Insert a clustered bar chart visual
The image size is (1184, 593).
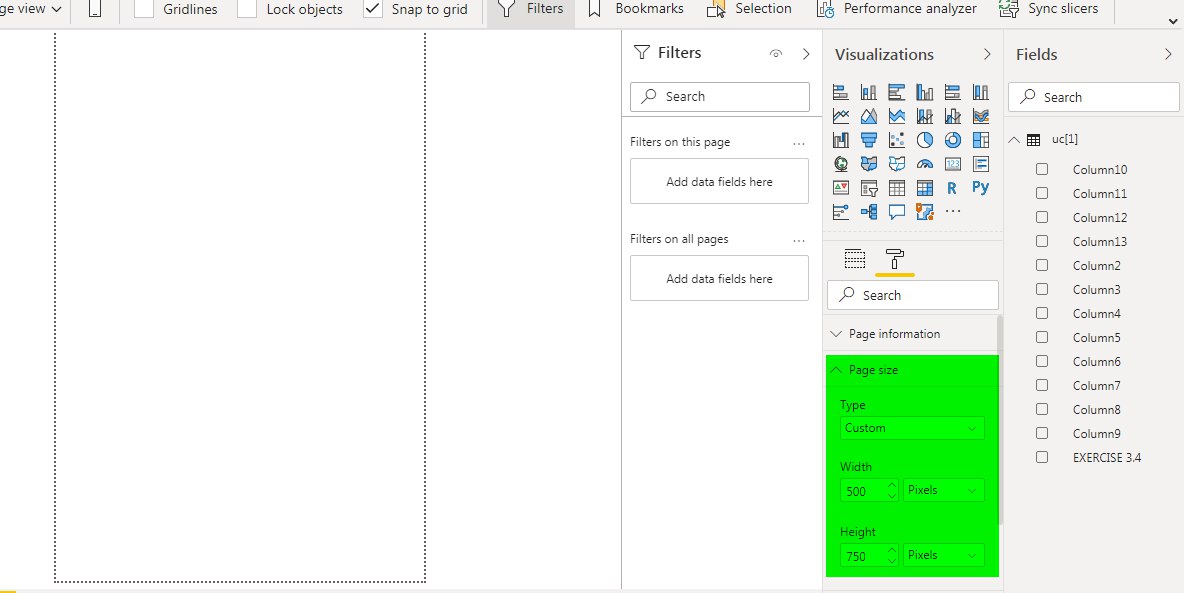(896, 92)
